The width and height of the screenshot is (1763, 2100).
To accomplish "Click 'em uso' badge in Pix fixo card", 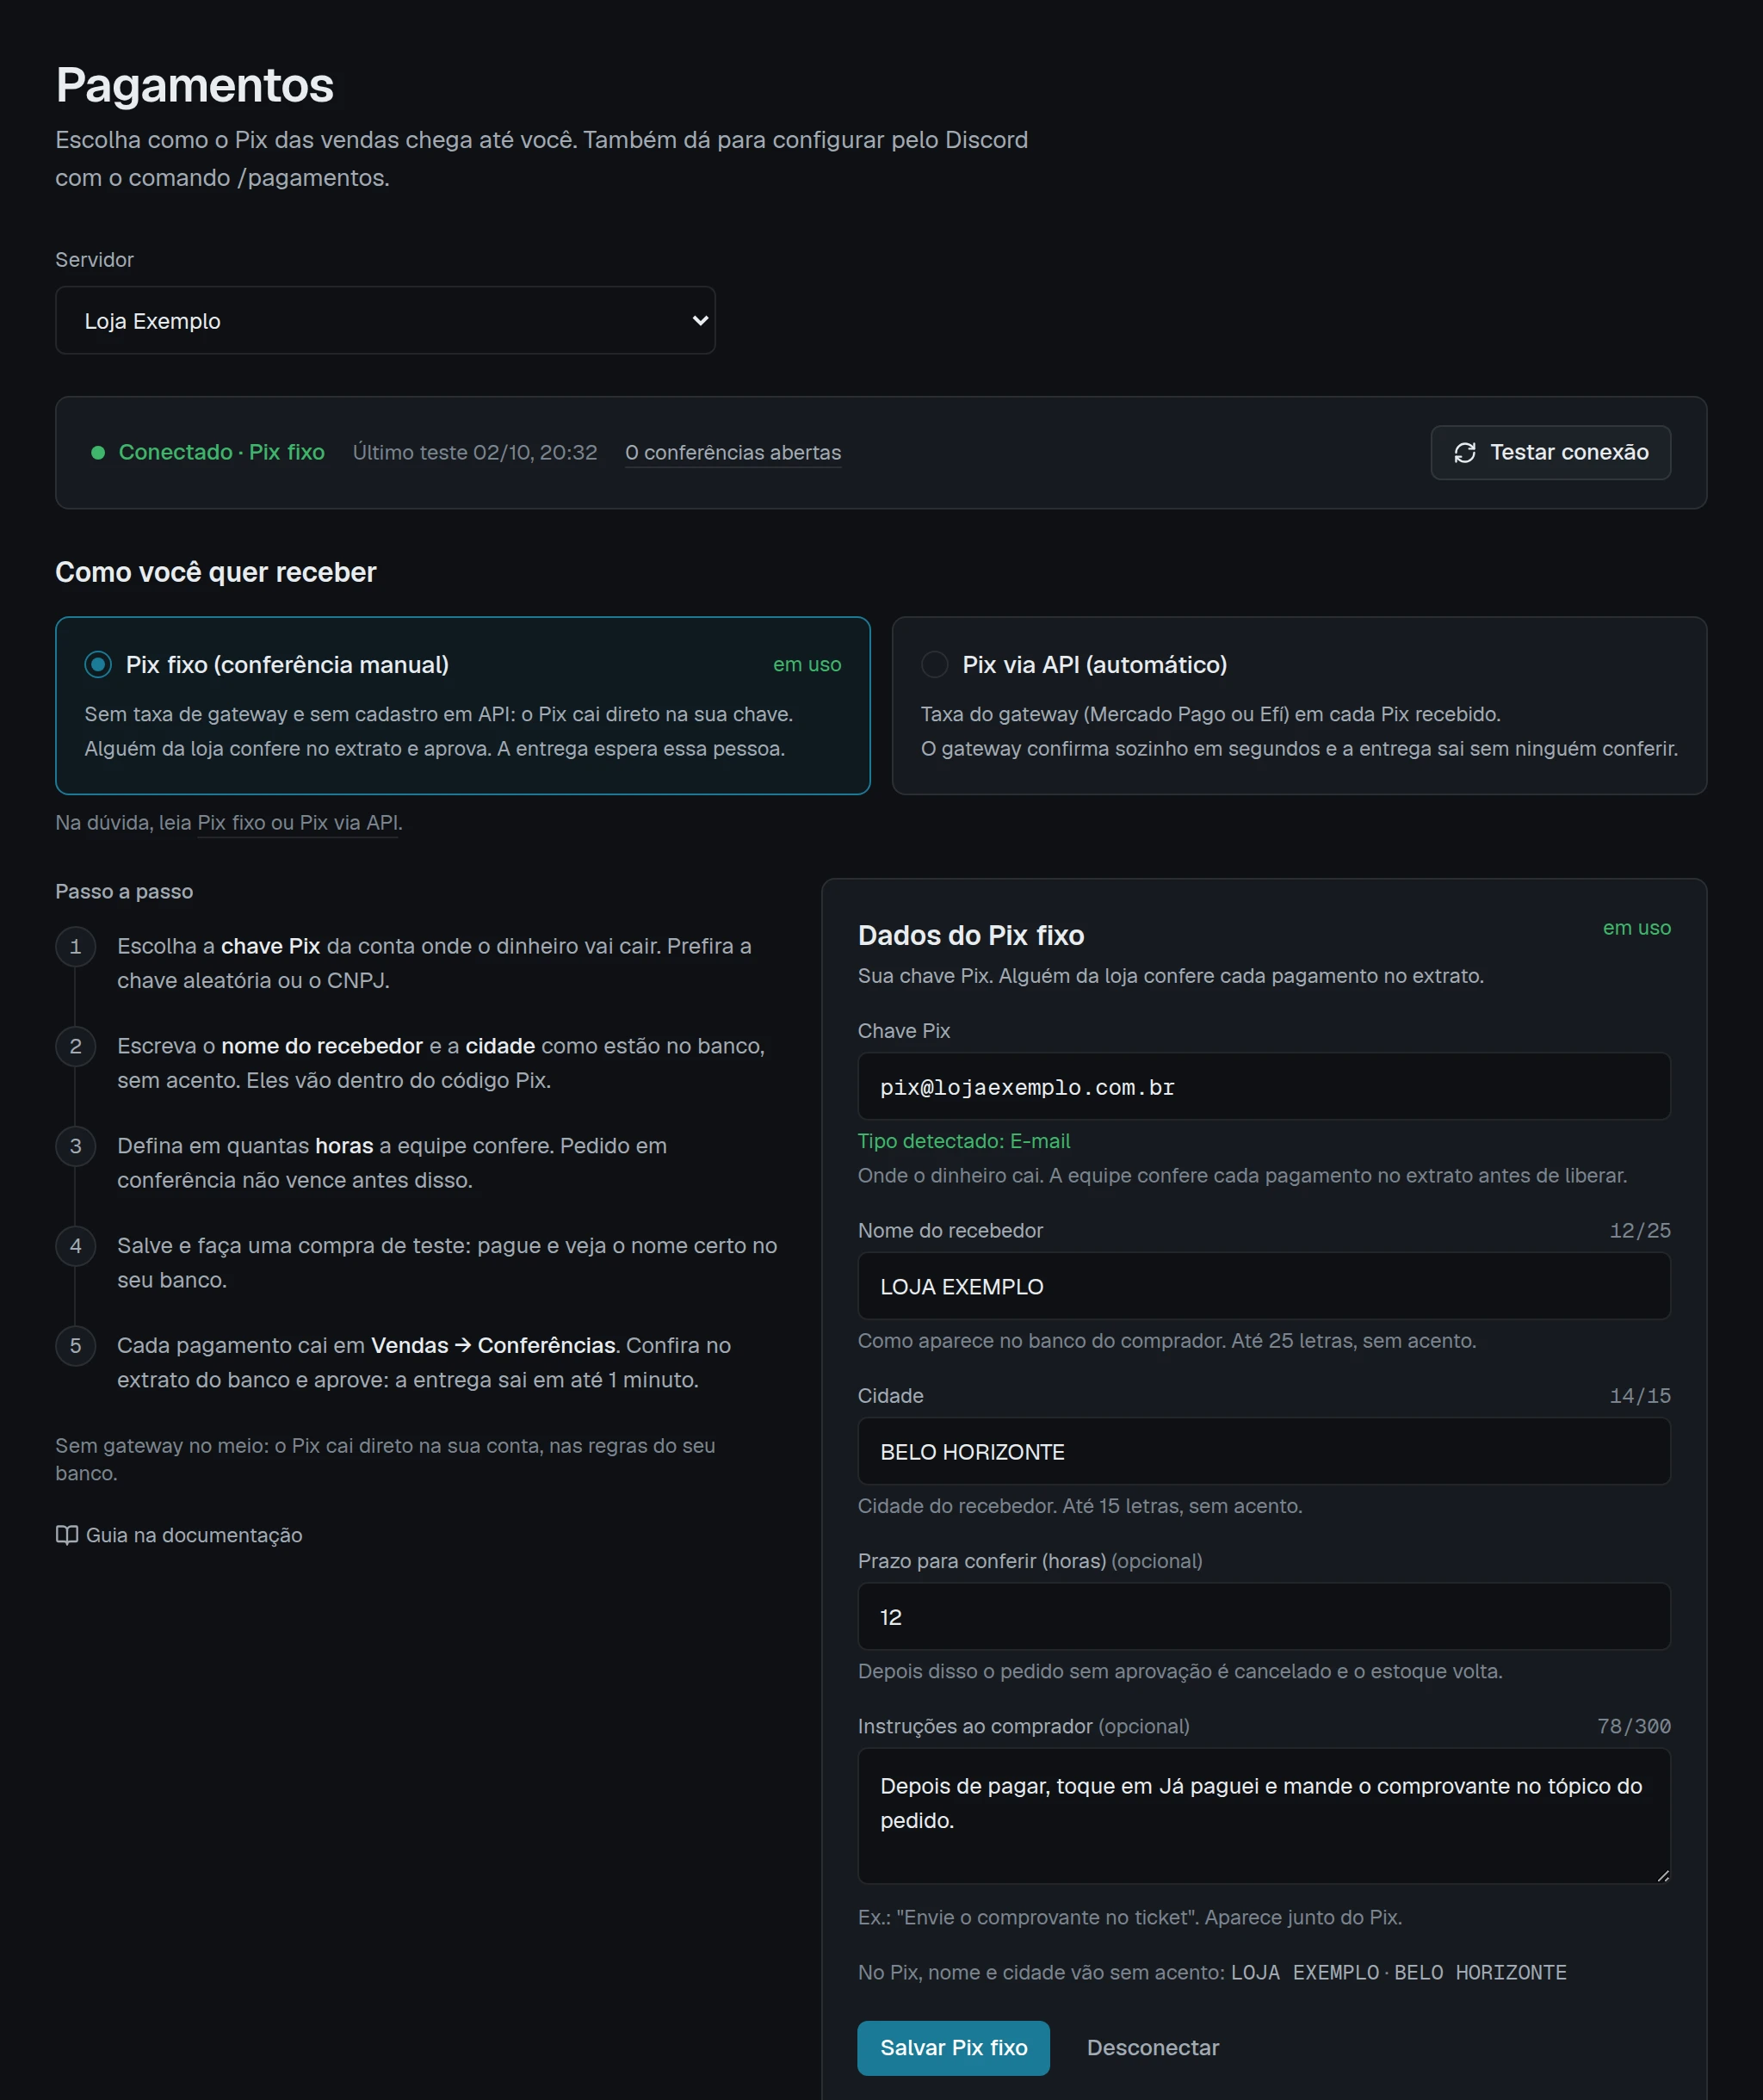I will coord(806,665).
